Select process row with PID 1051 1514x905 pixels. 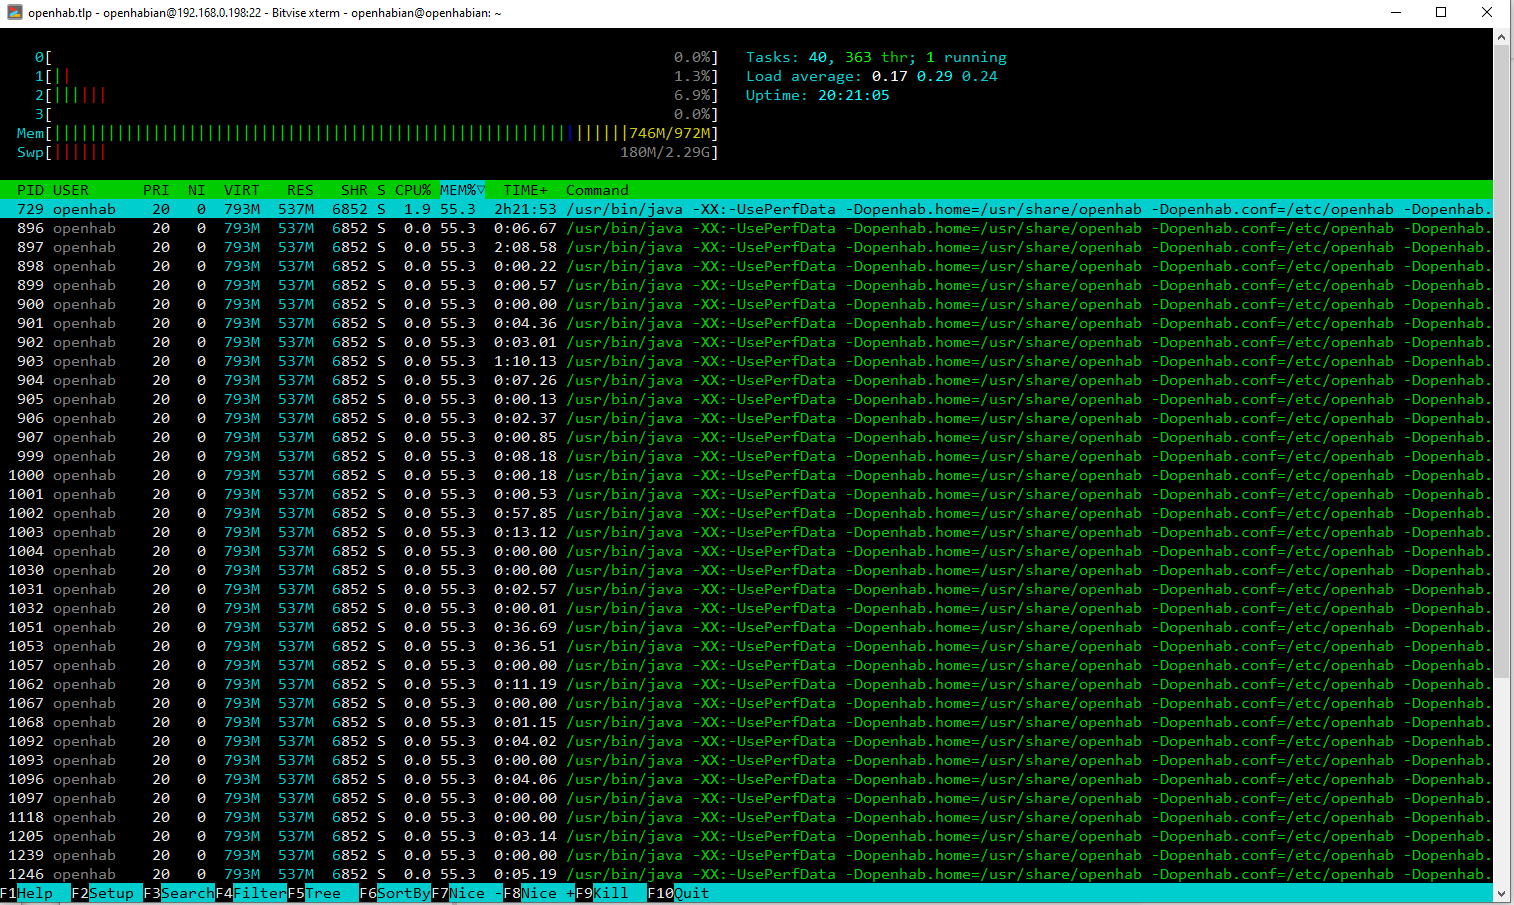tap(746, 627)
